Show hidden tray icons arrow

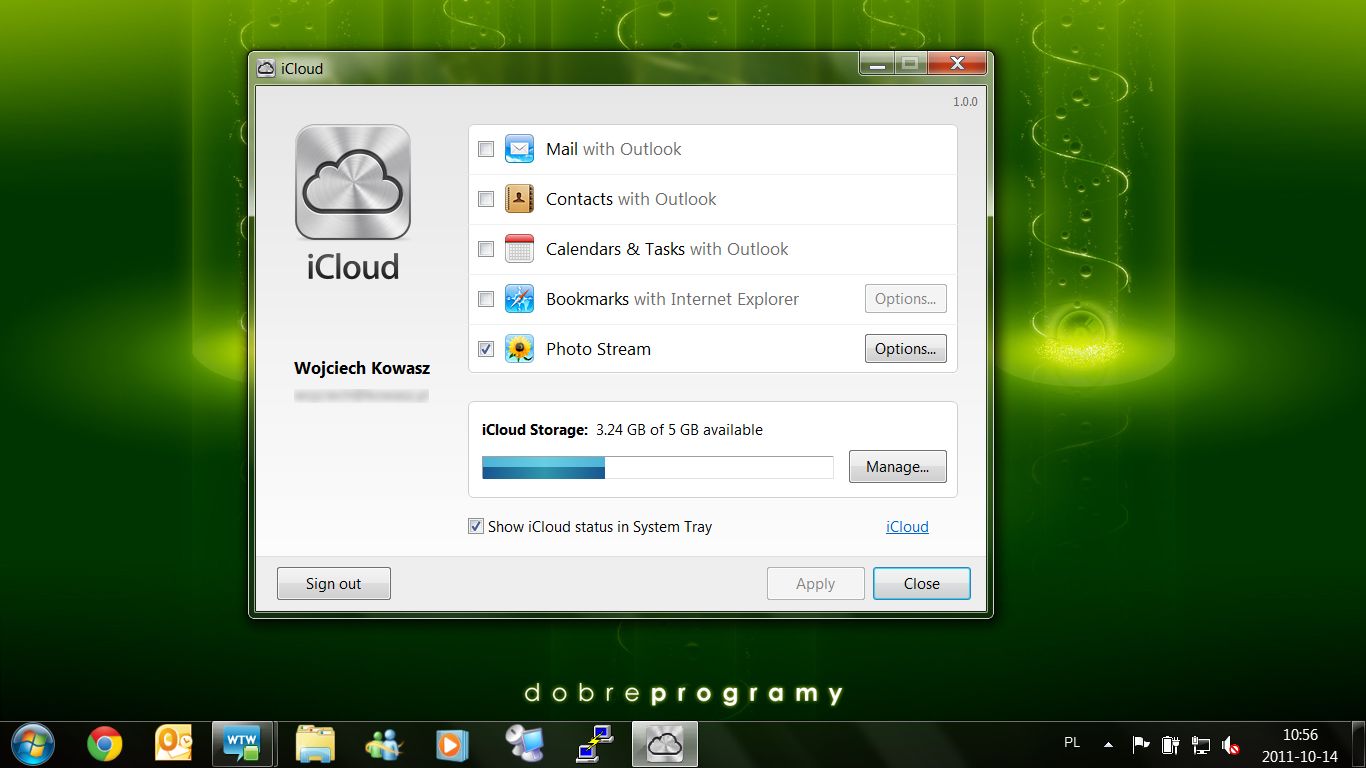point(1108,745)
